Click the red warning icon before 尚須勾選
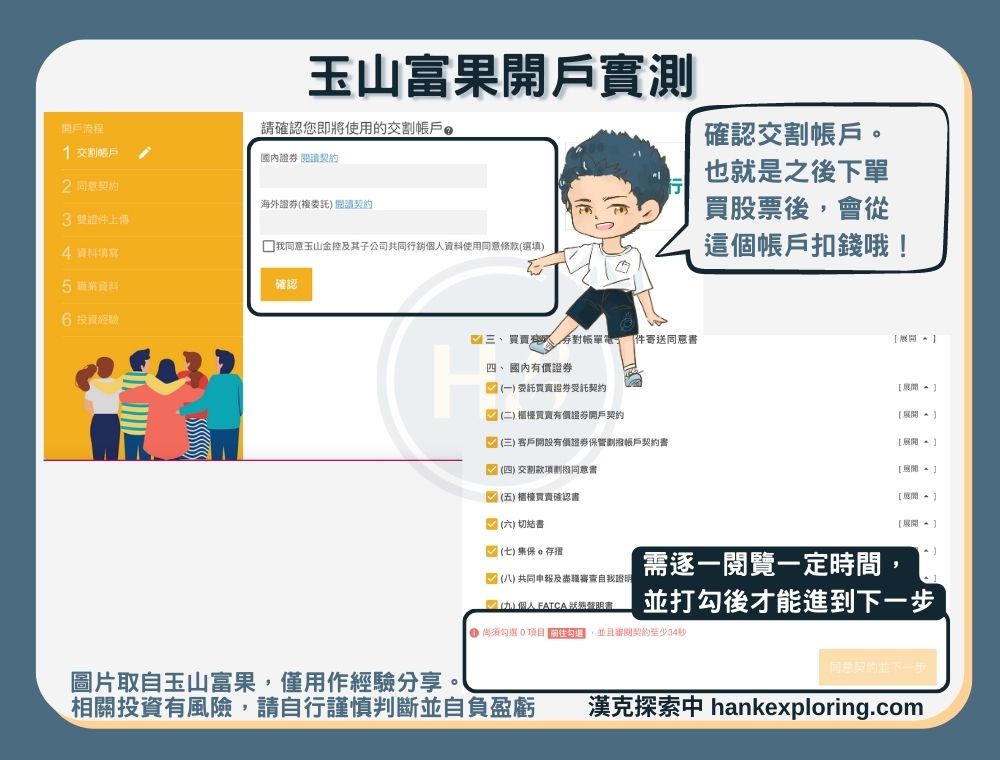This screenshot has height=760, width=1000. pyautogui.click(x=474, y=633)
